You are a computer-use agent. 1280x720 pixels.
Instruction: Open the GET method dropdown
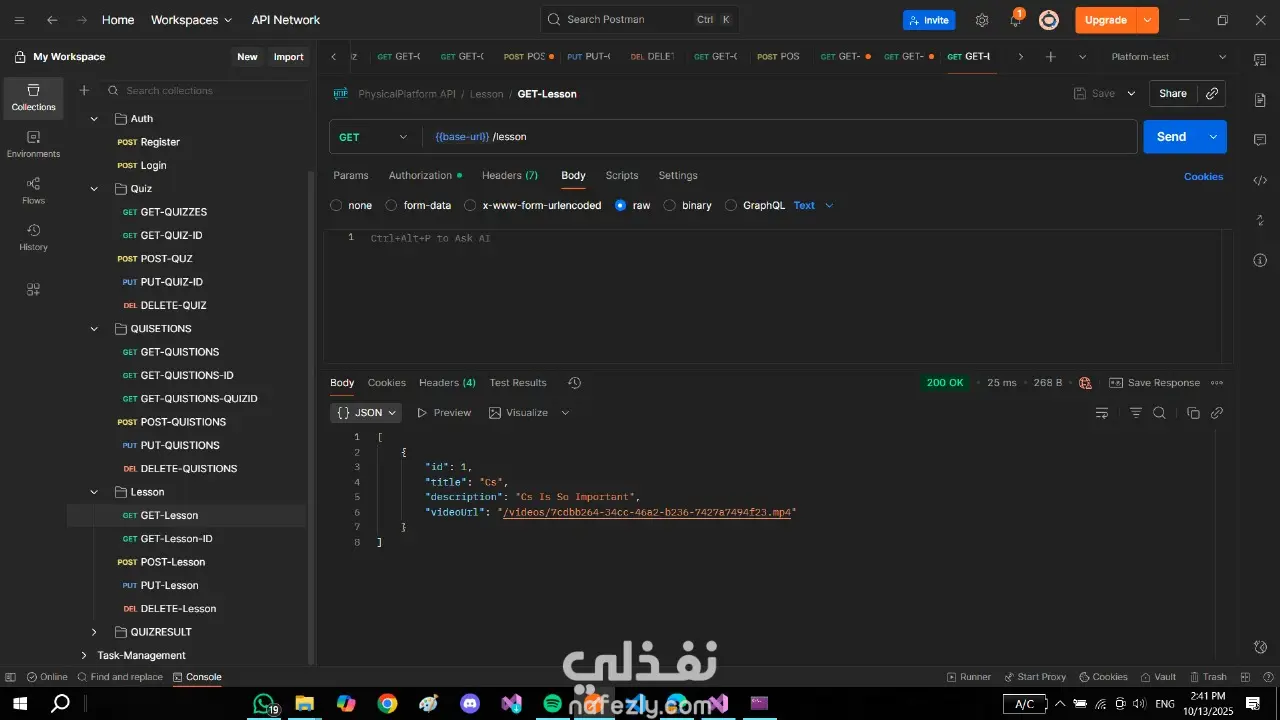(x=374, y=137)
